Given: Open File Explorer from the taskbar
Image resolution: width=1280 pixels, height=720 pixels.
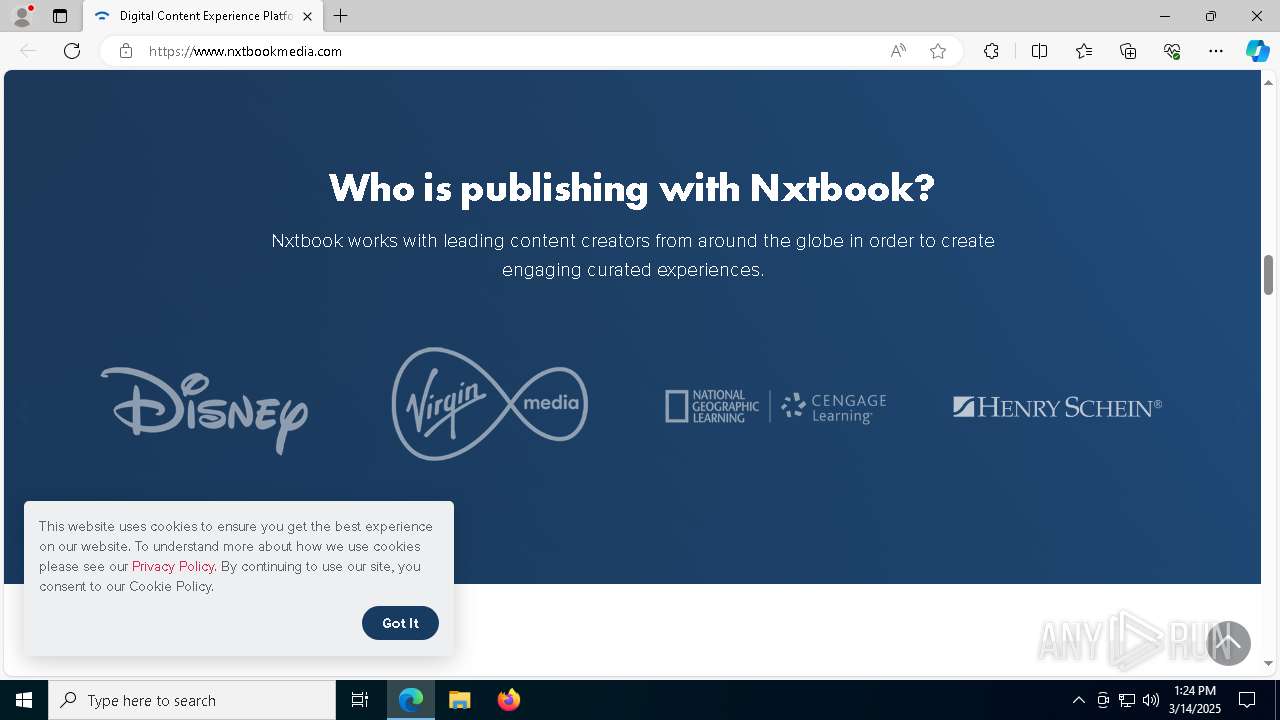Looking at the screenshot, I should 459,700.
